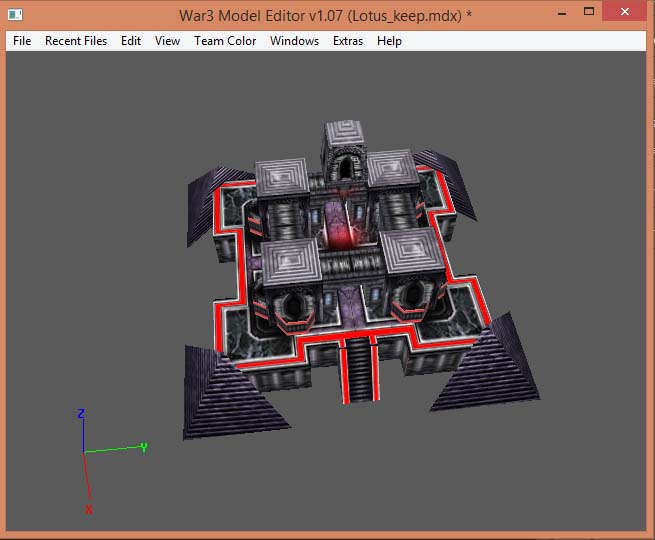Close the War3 Model Editor window
This screenshot has width=655, height=540.
point(625,11)
